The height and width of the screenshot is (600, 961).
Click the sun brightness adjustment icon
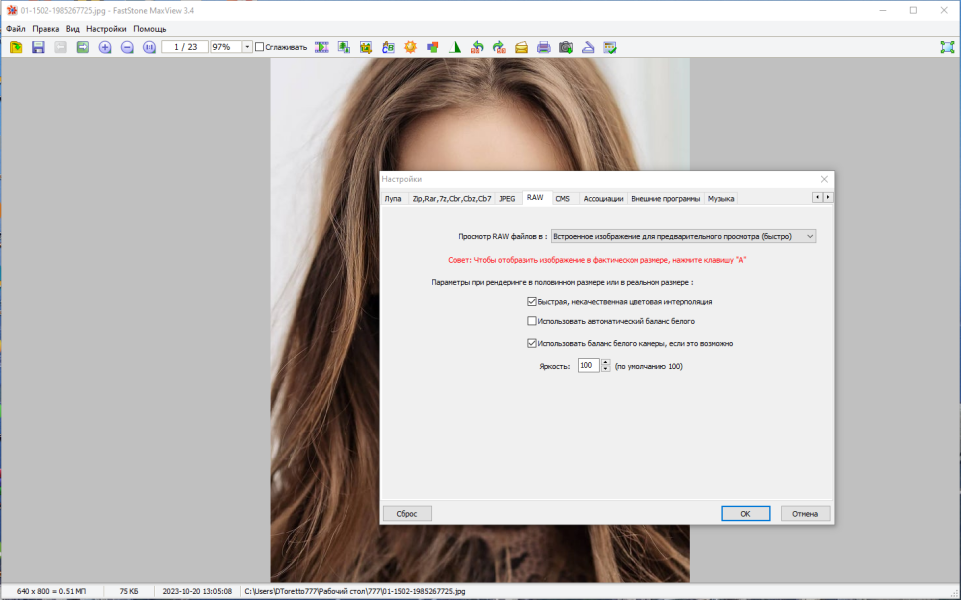410,47
